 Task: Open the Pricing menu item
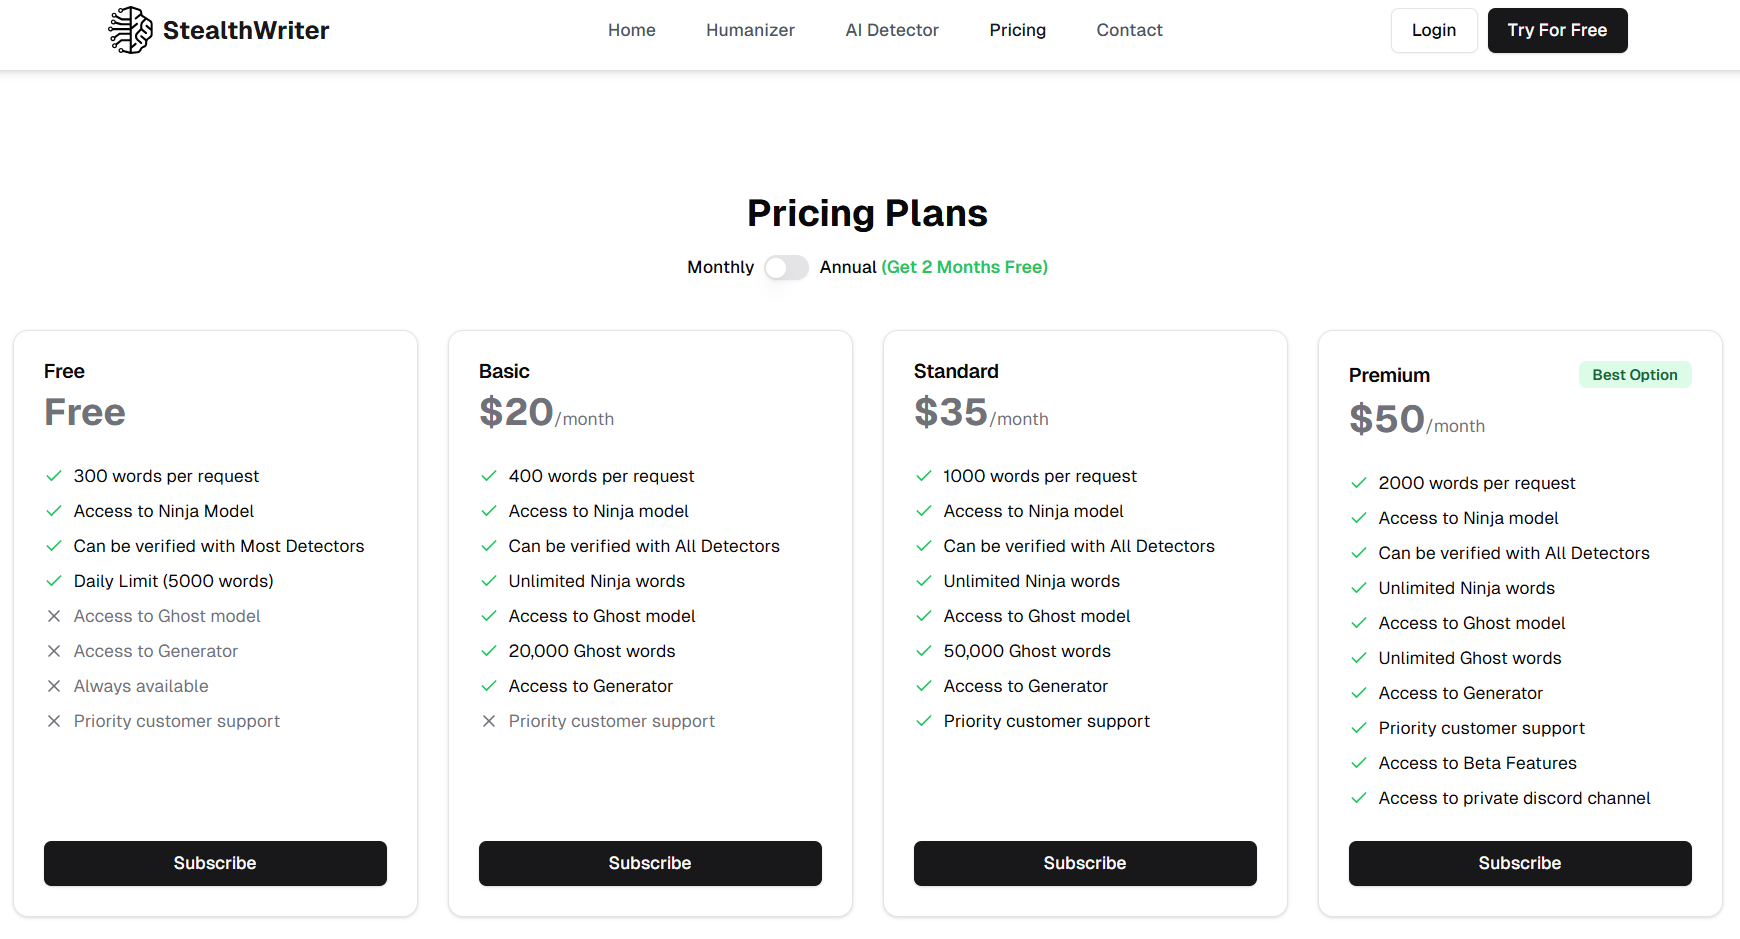[x=1017, y=30]
